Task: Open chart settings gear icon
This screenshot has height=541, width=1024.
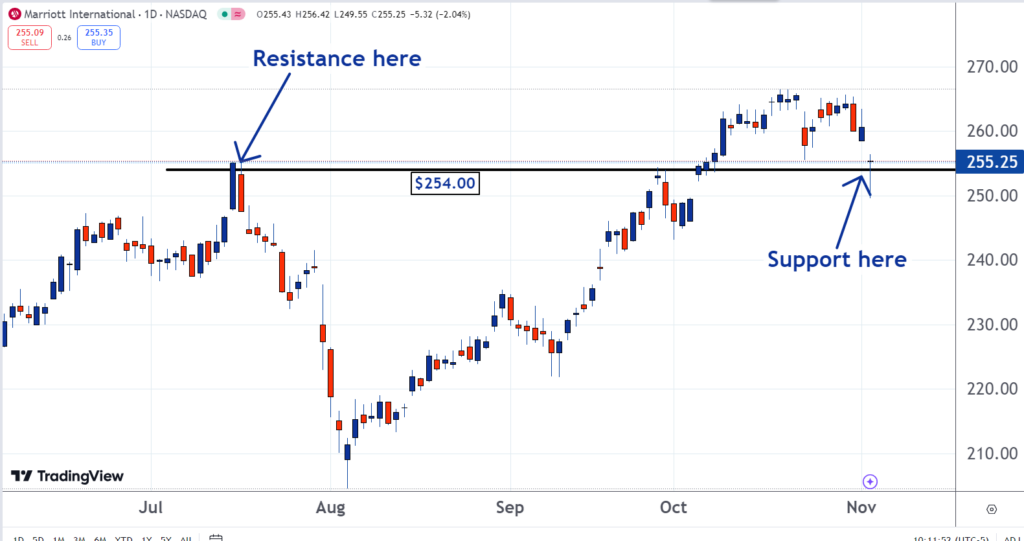Action: tap(991, 508)
